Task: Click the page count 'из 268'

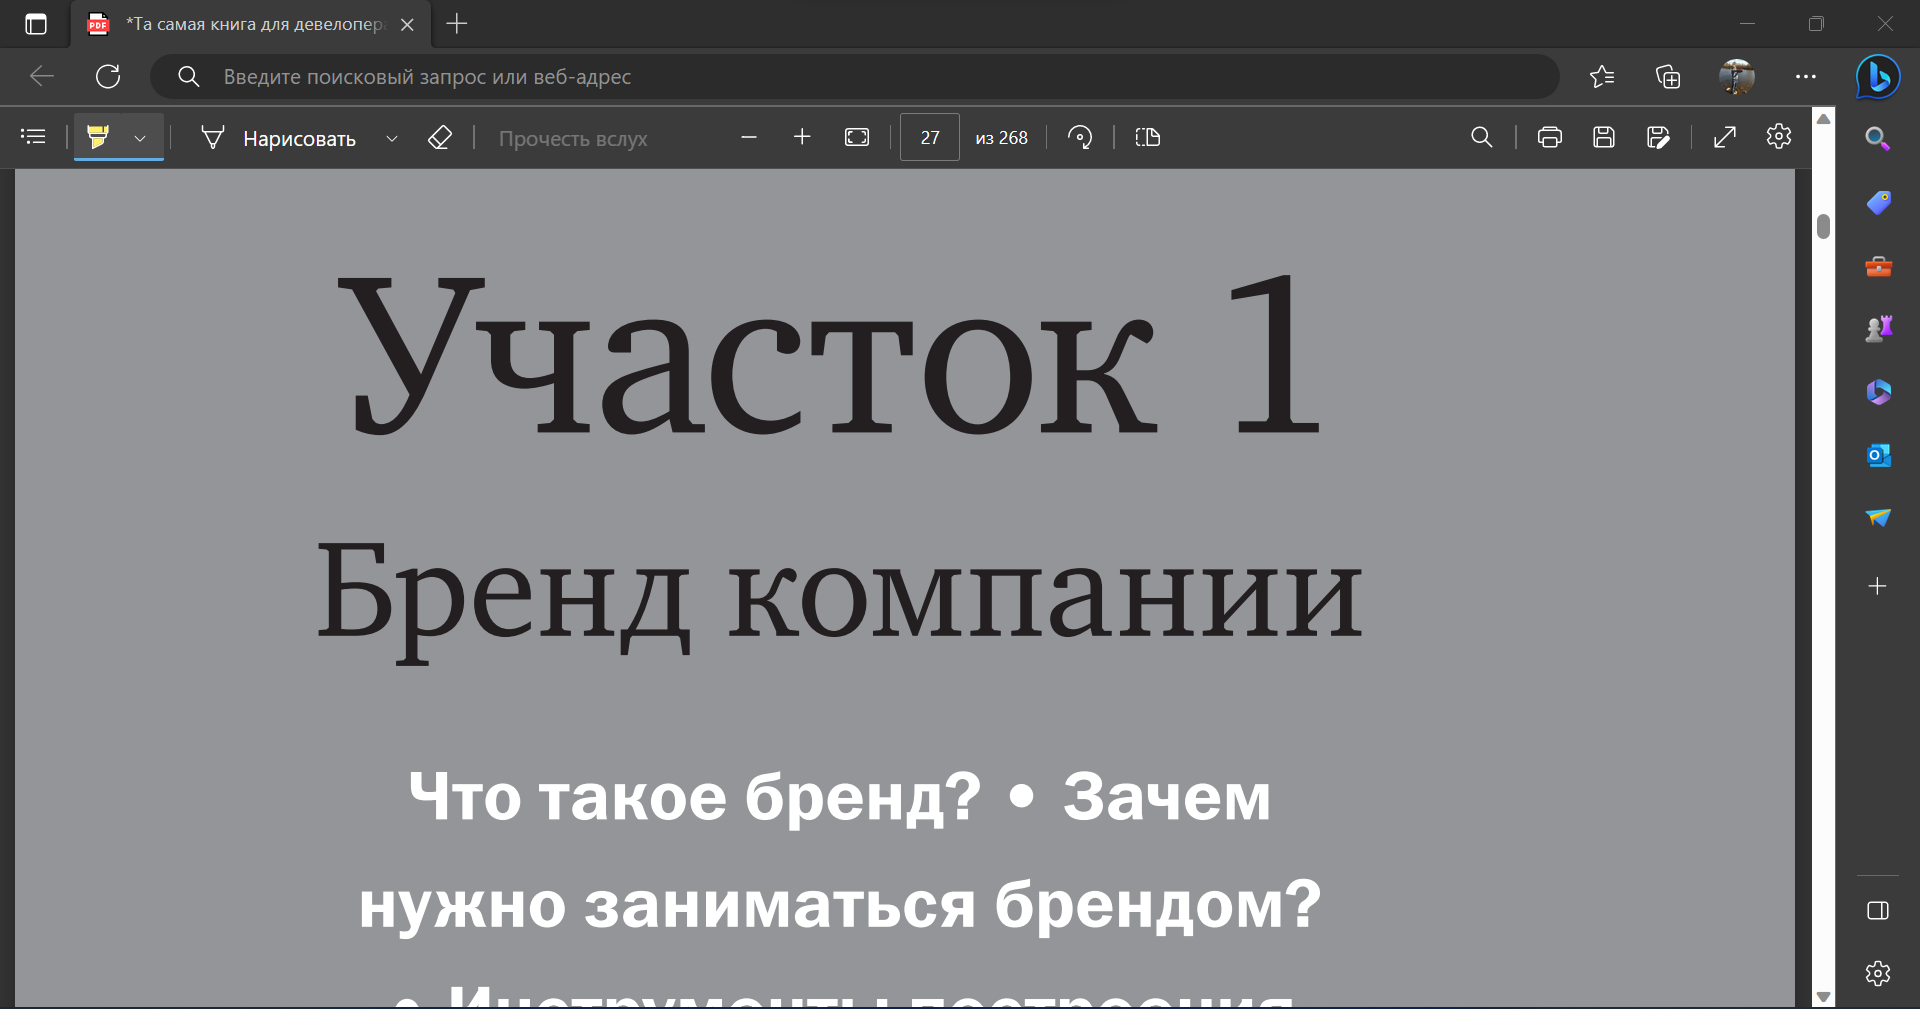Action: pos(1001,138)
